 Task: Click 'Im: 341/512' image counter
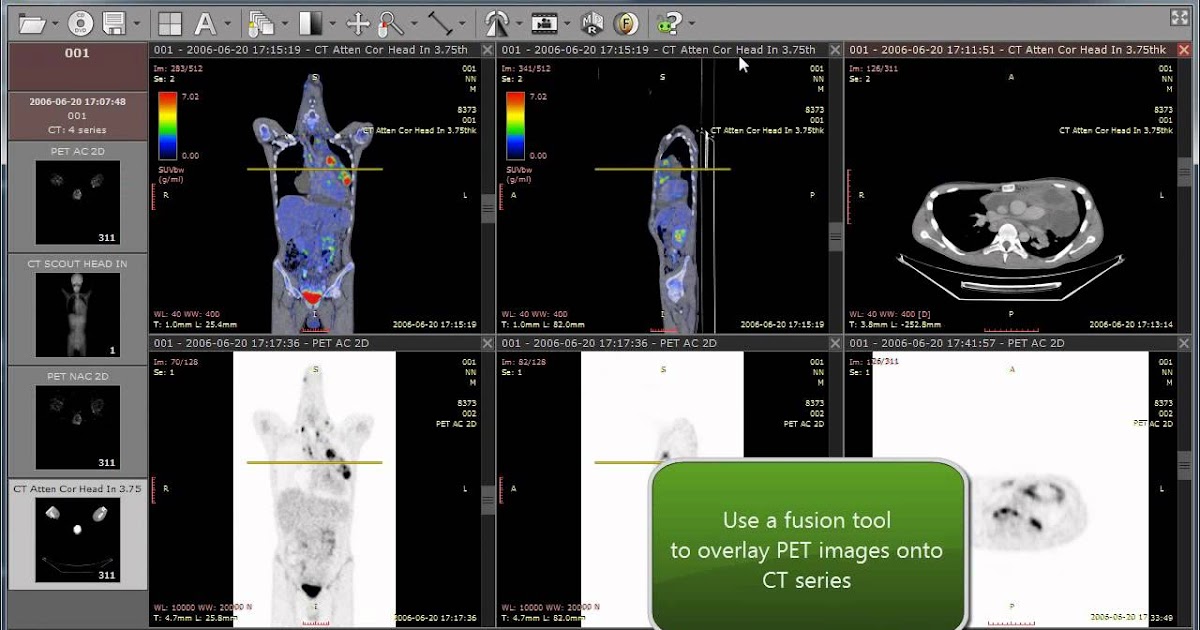coord(525,68)
